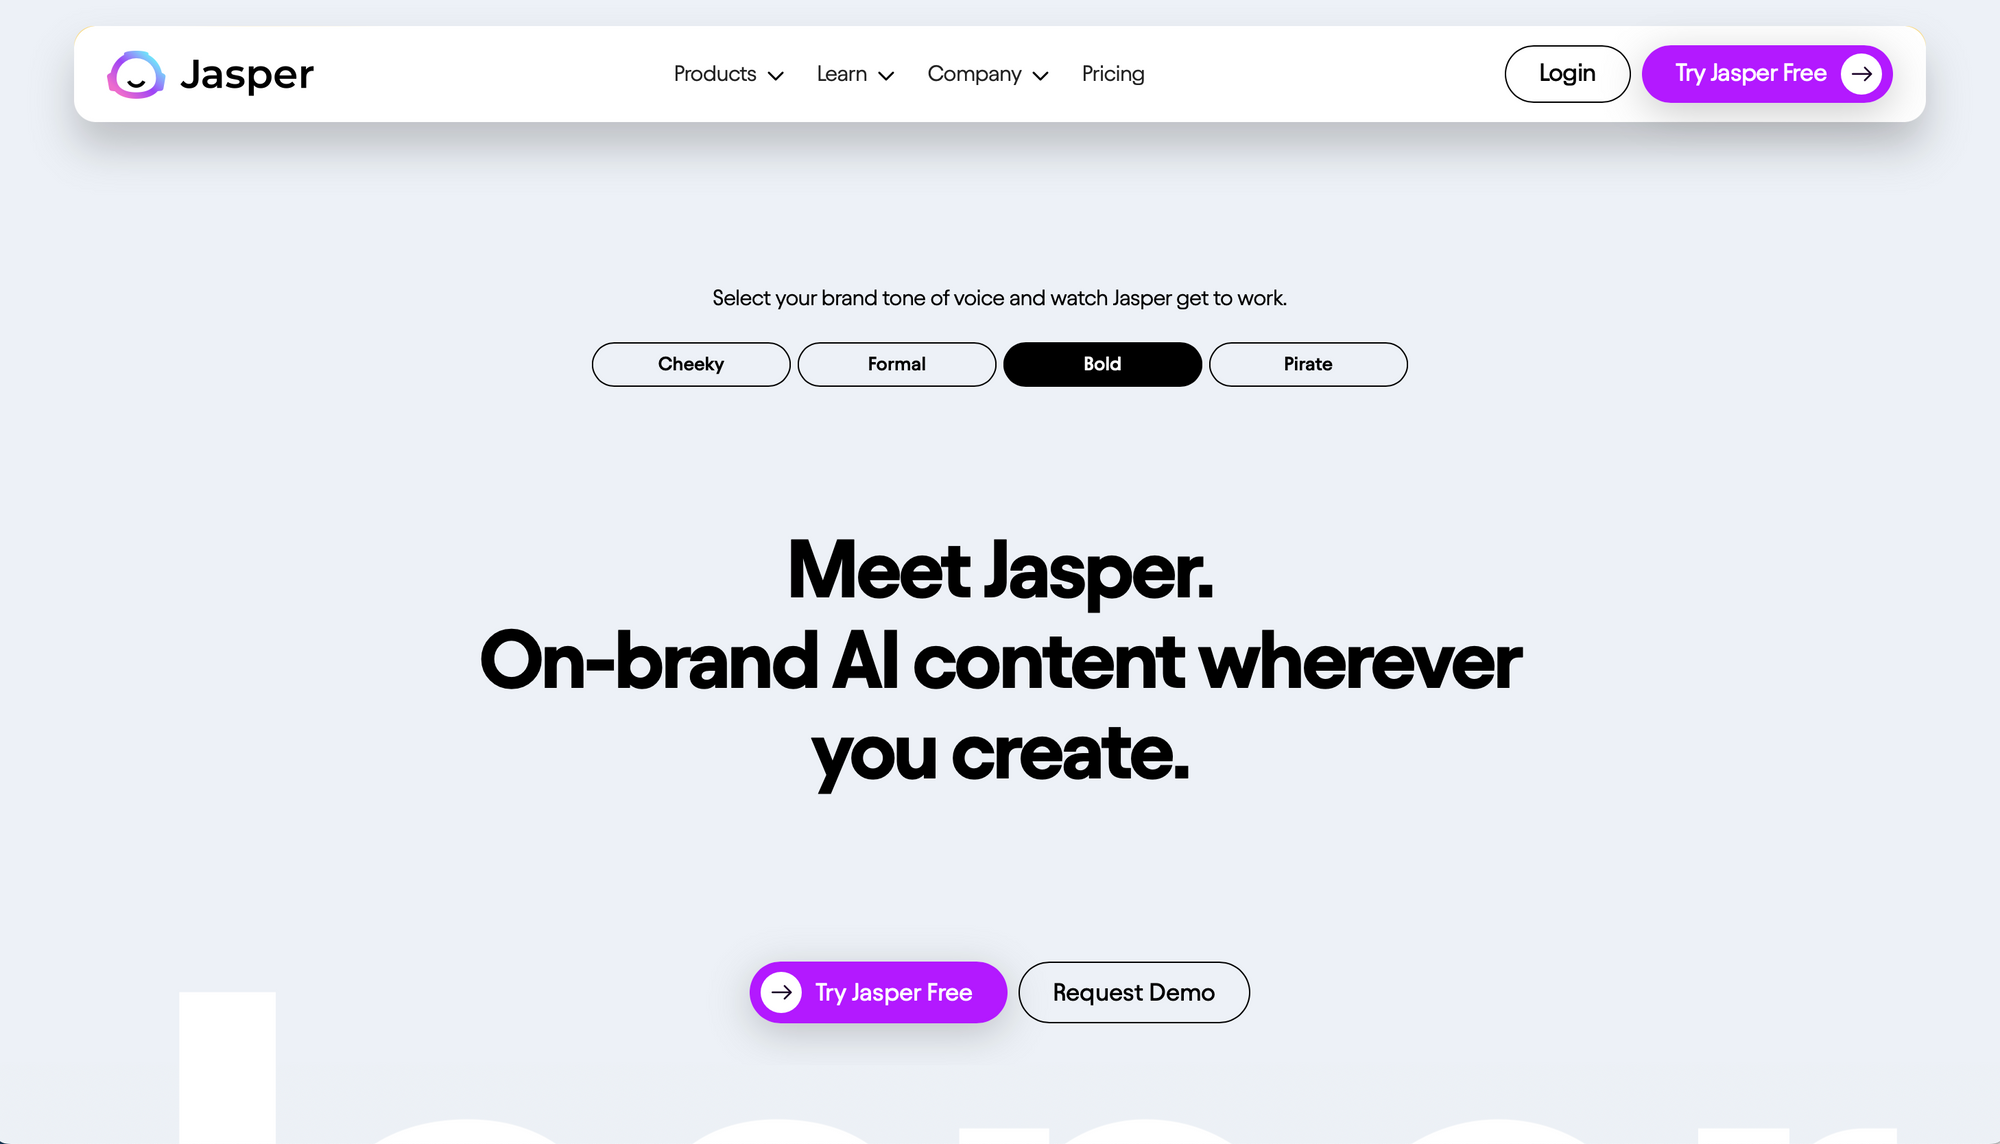Expand the Company navigation menu
The image size is (2000, 1144).
pyautogui.click(x=986, y=74)
